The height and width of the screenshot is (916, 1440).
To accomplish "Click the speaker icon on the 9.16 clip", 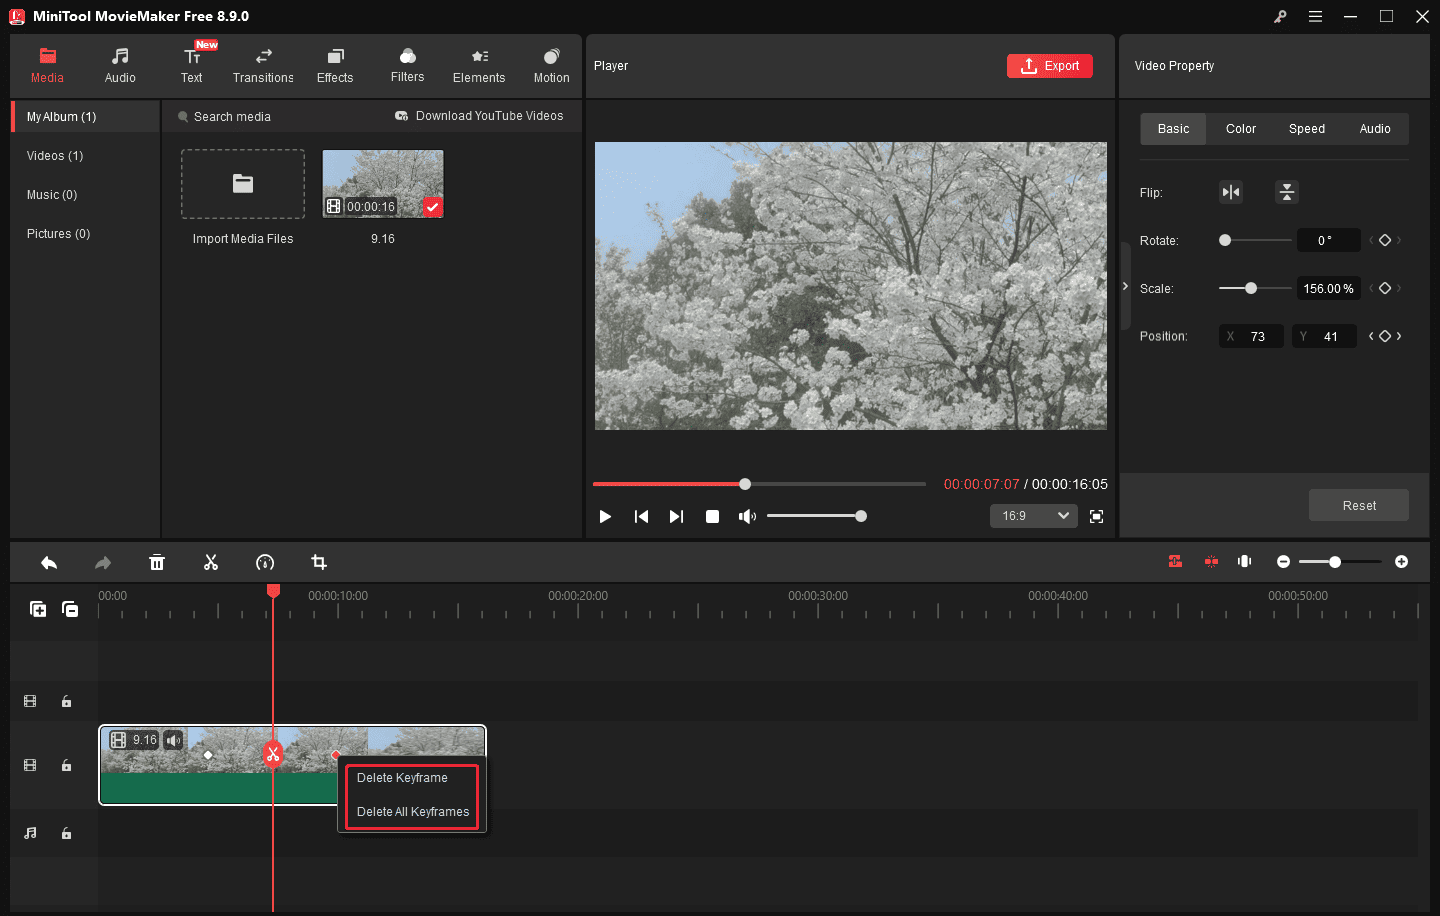I will pyautogui.click(x=174, y=740).
